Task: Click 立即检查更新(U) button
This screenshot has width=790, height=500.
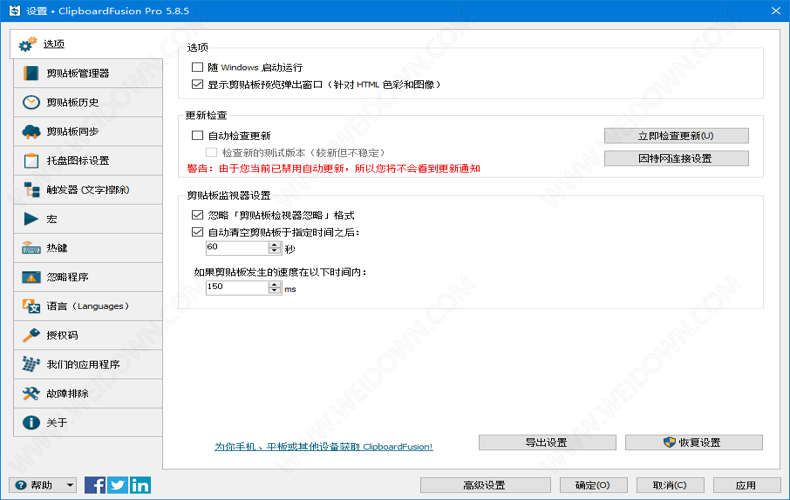Action: click(x=676, y=136)
